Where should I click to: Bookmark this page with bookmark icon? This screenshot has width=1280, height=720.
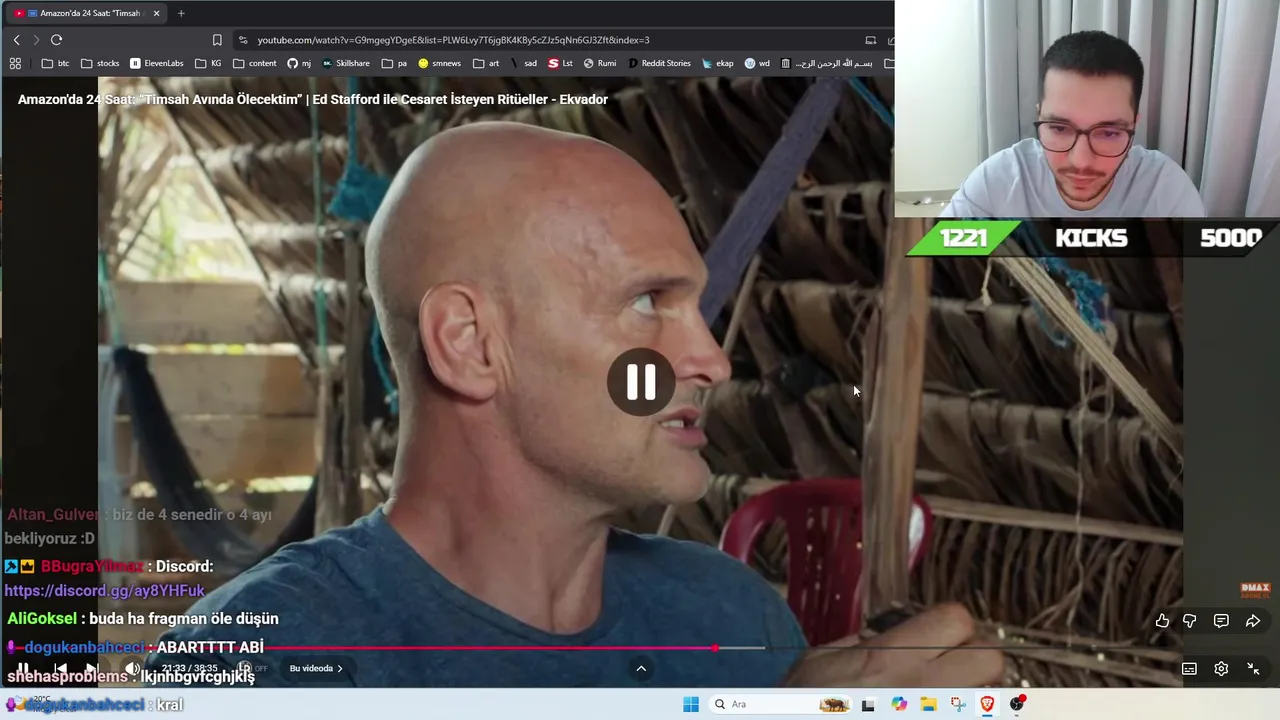pyautogui.click(x=217, y=40)
